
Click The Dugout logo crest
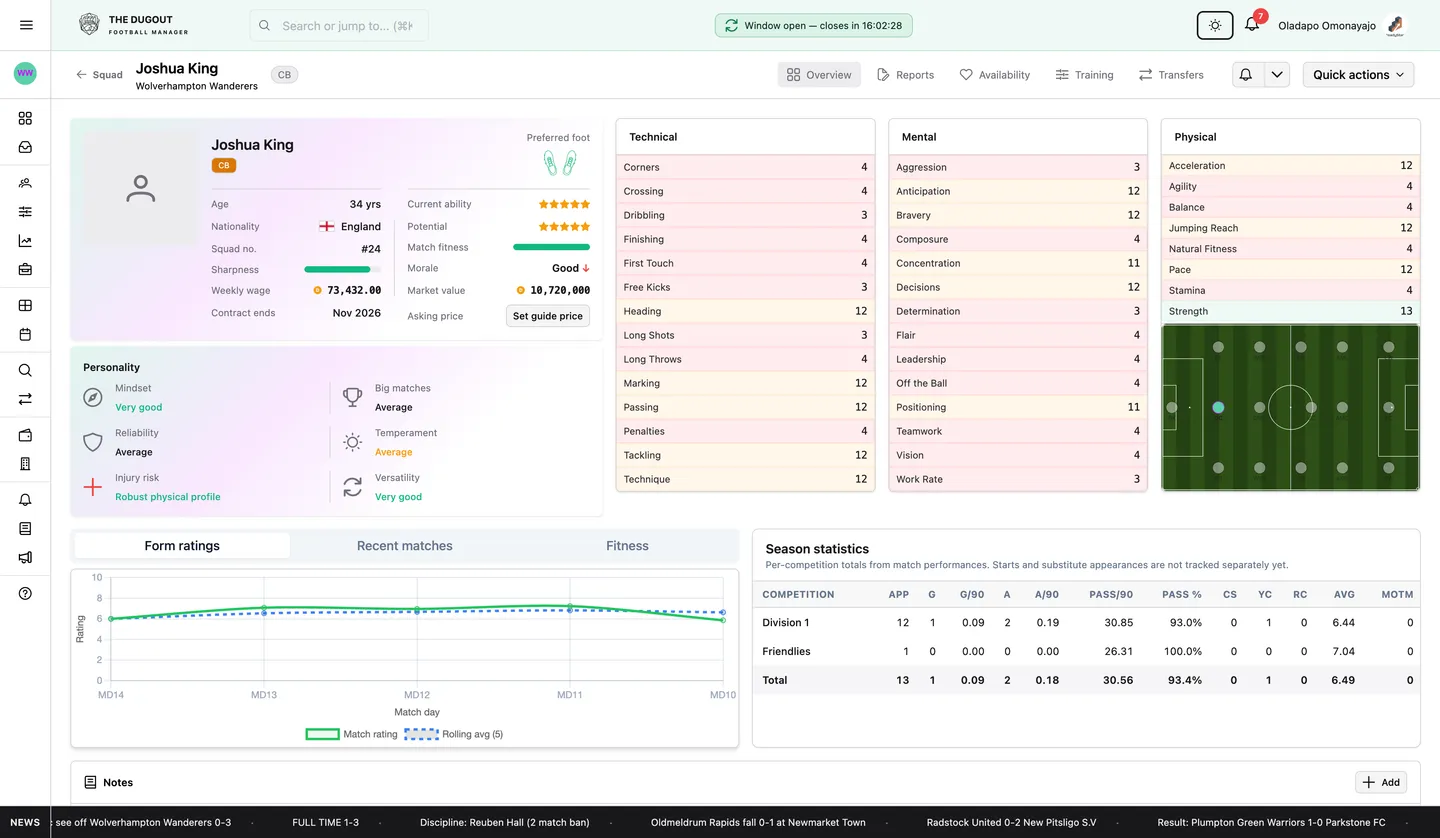coord(89,25)
